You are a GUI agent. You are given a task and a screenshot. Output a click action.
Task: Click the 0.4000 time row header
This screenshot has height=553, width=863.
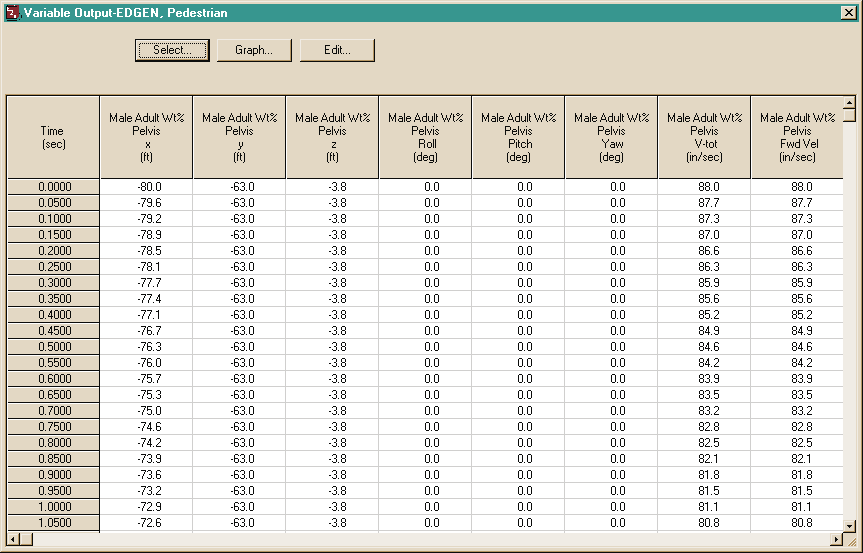(x=53, y=315)
